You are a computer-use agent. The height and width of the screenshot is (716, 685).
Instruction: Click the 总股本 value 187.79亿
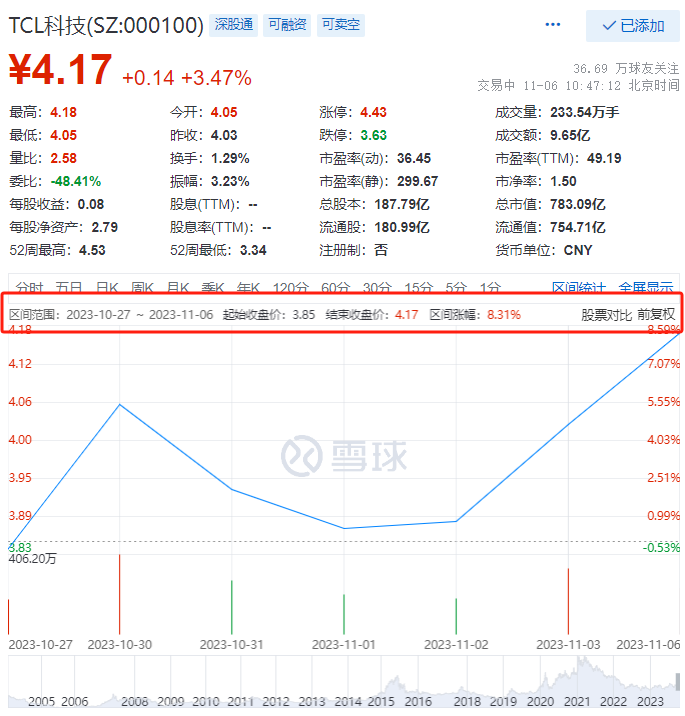(x=402, y=204)
